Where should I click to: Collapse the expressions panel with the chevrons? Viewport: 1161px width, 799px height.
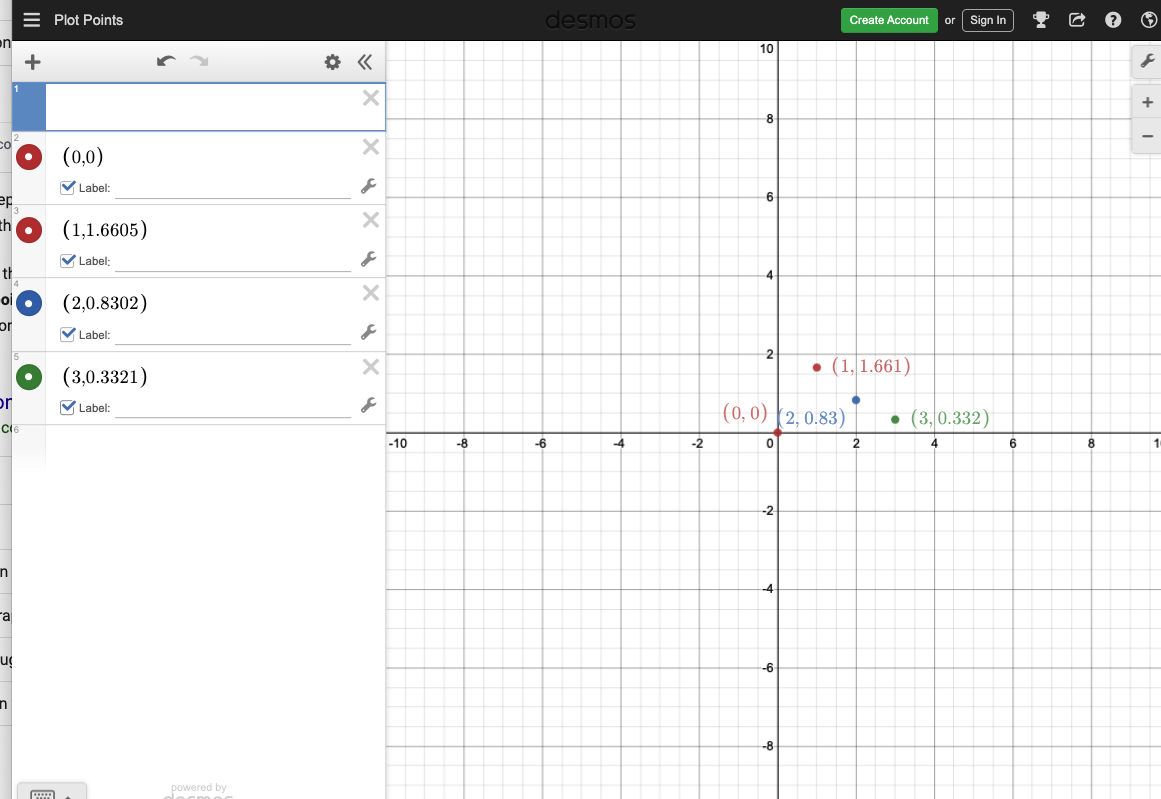point(365,61)
